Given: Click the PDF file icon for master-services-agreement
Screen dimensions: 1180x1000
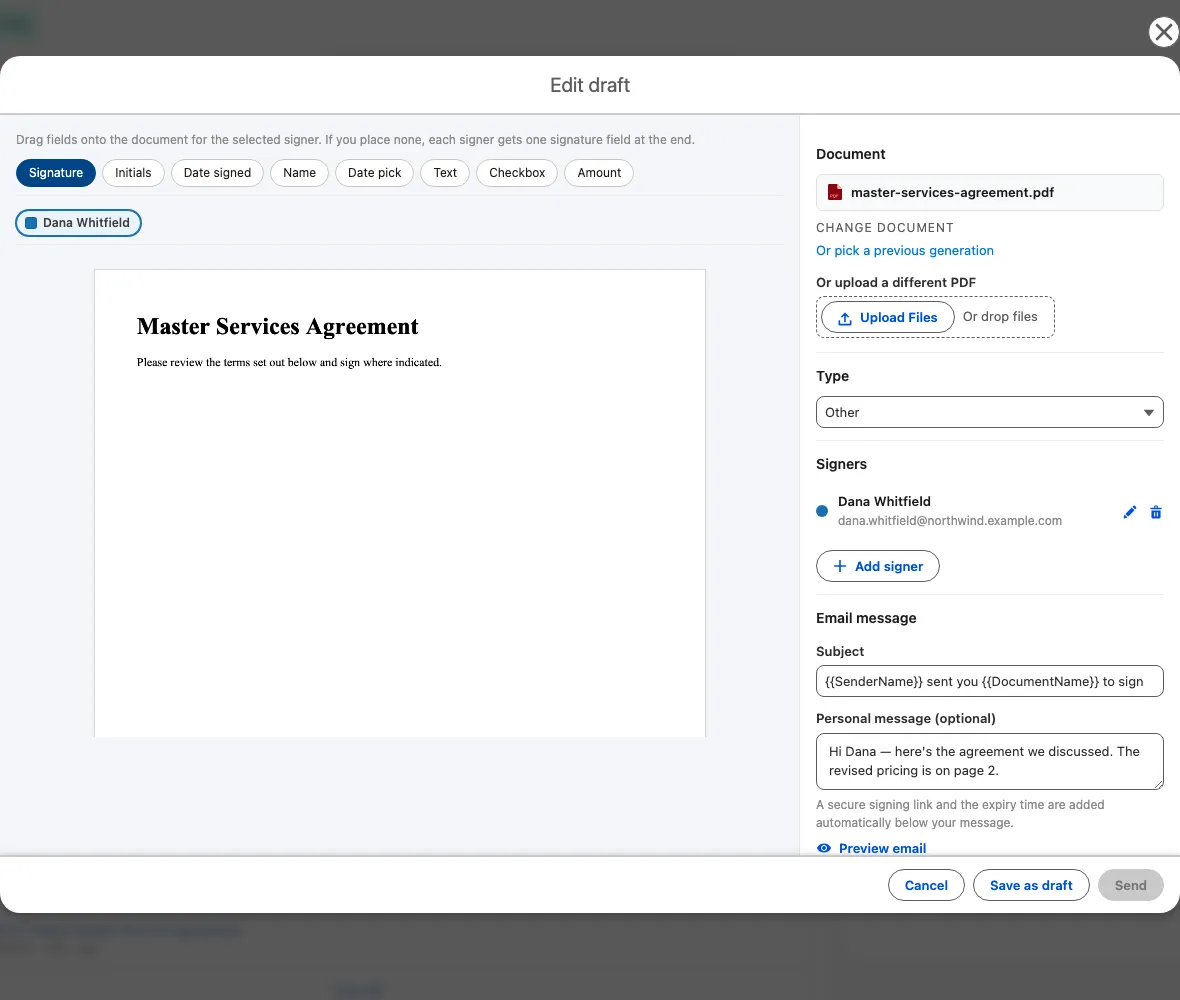Looking at the screenshot, I should click(x=835, y=193).
